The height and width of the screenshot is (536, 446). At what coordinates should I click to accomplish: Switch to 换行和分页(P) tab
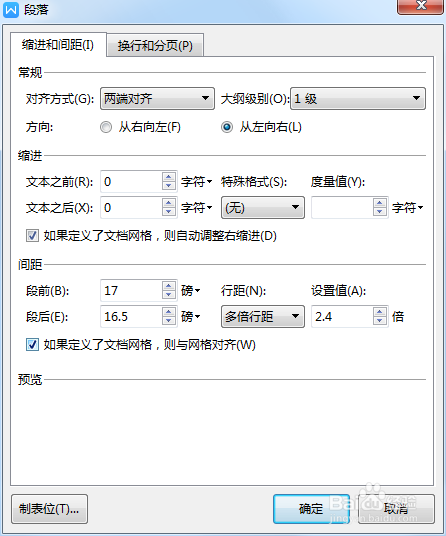(x=155, y=45)
